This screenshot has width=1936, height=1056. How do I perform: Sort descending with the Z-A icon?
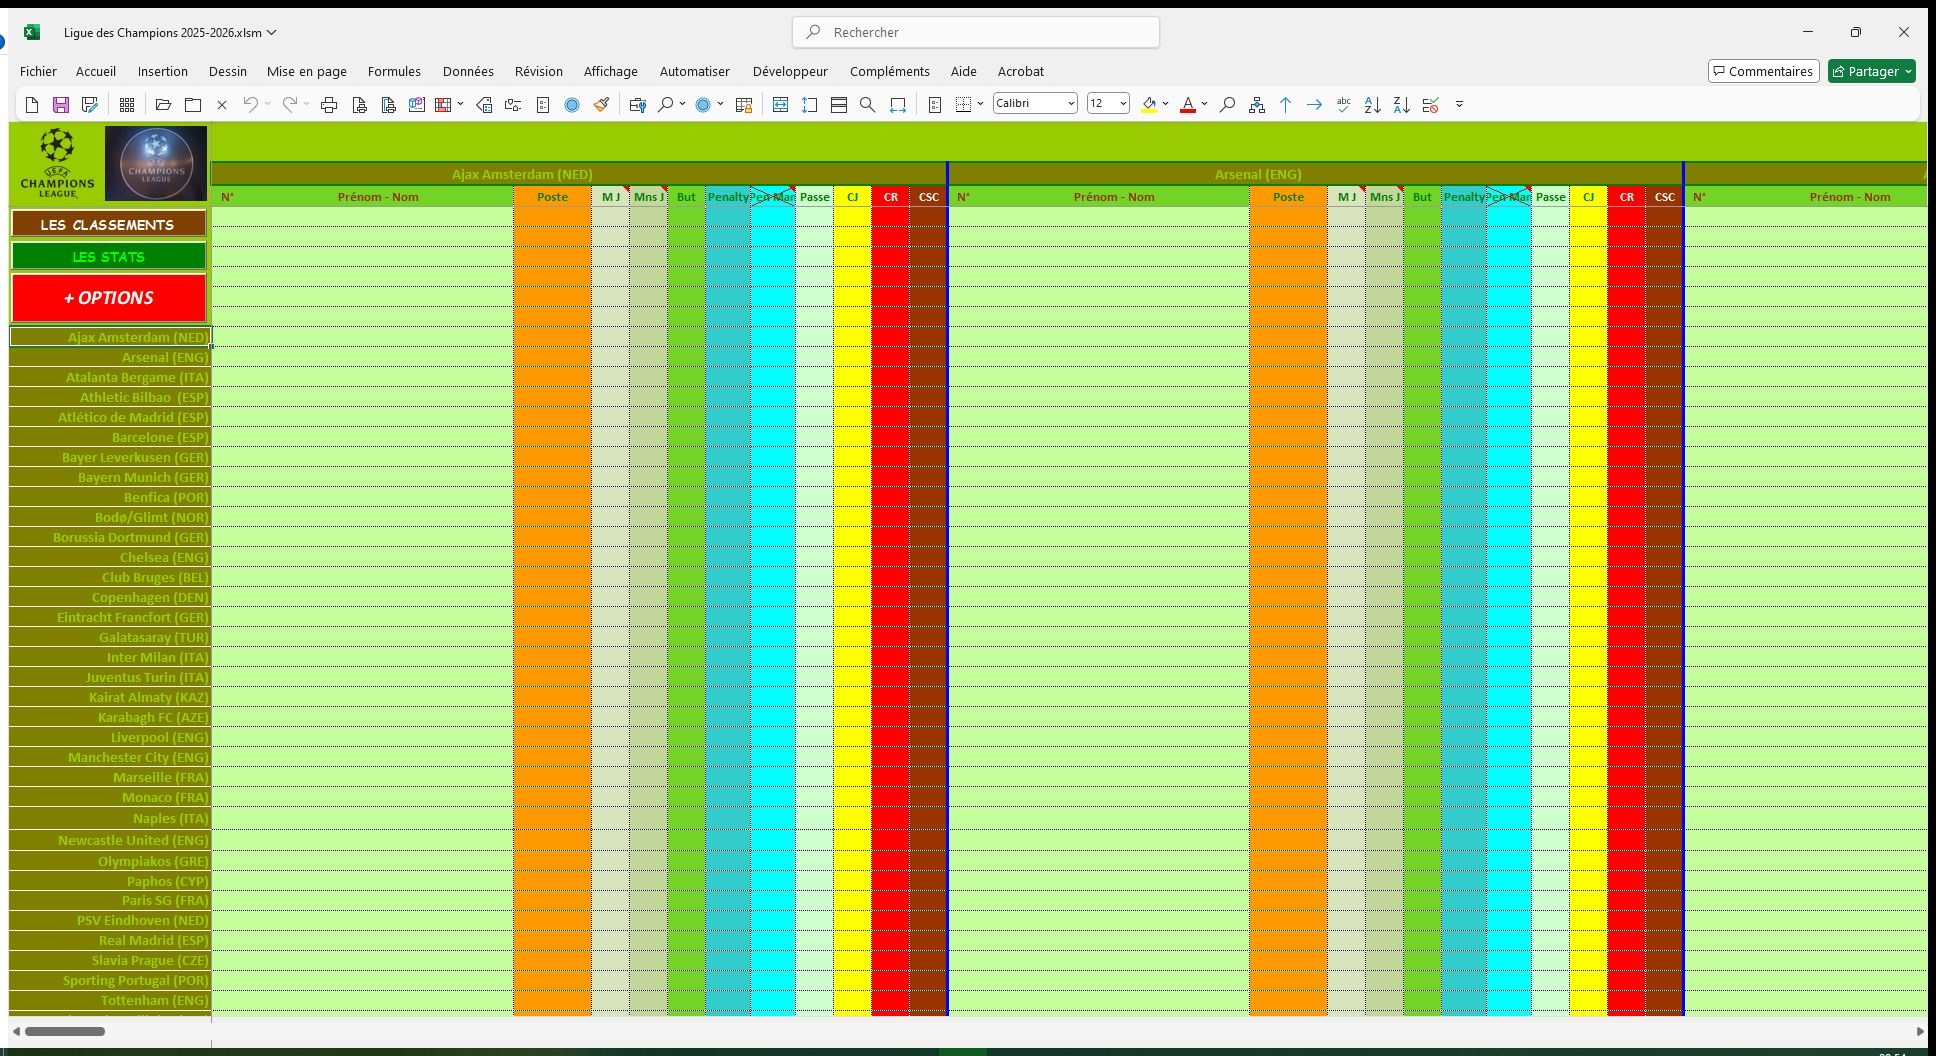[x=1402, y=104]
